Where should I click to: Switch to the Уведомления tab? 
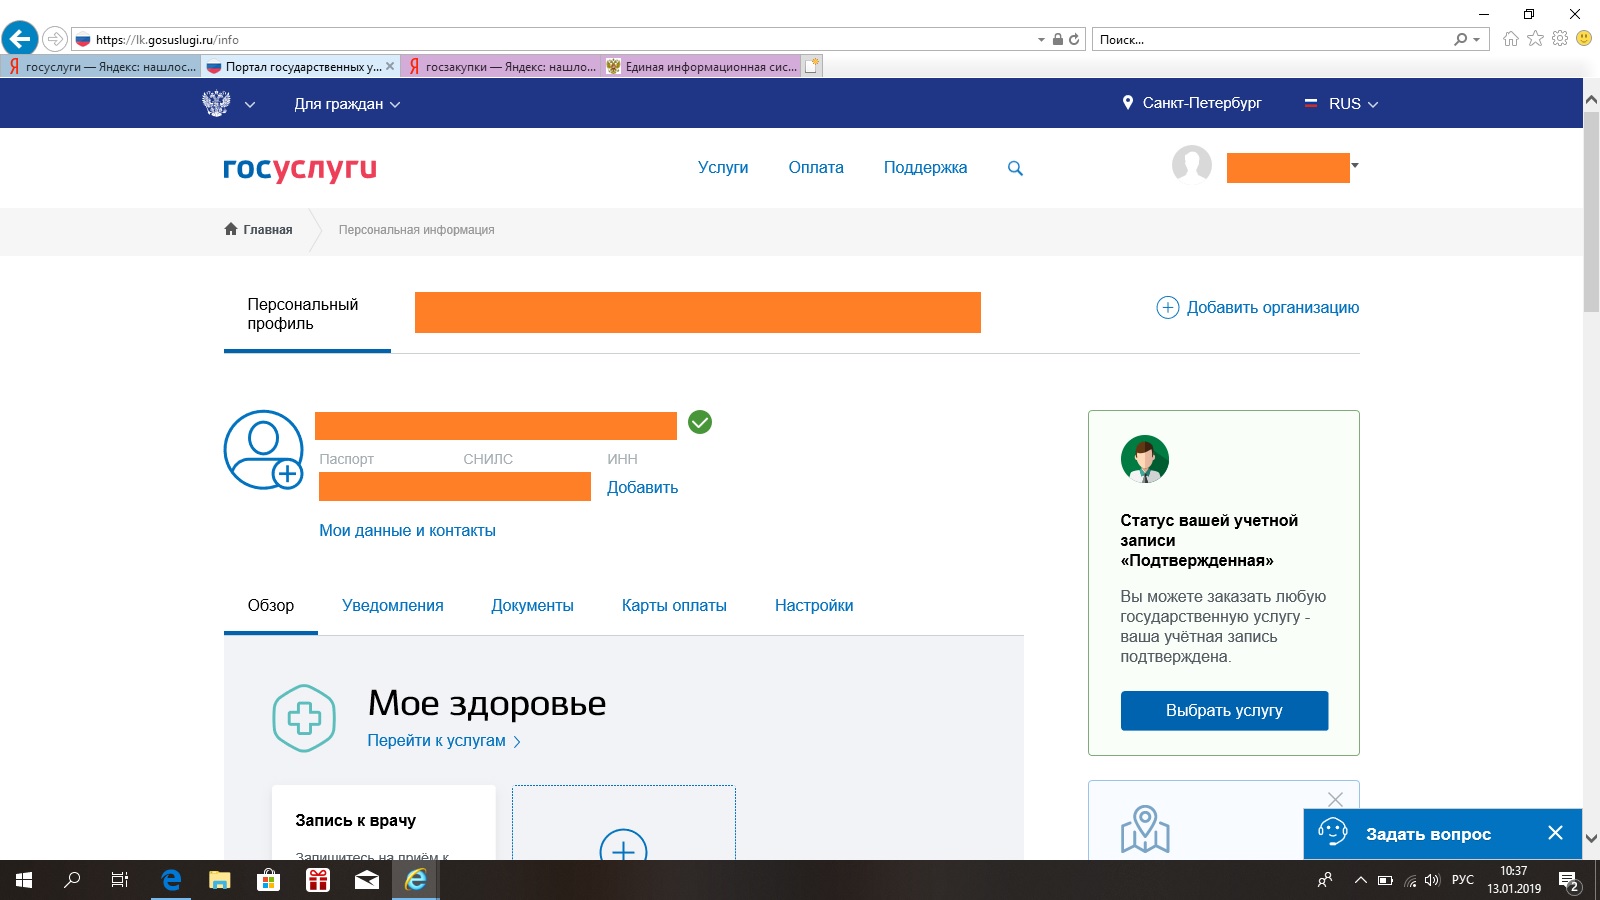[x=392, y=605]
